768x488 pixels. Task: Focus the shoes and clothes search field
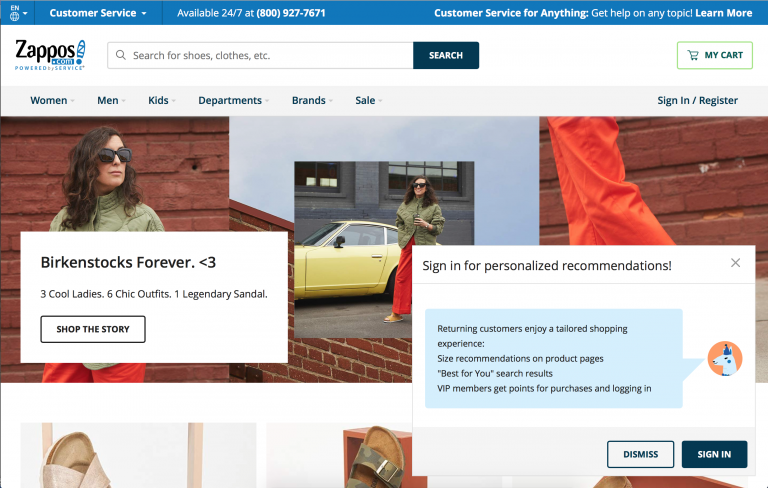point(260,55)
